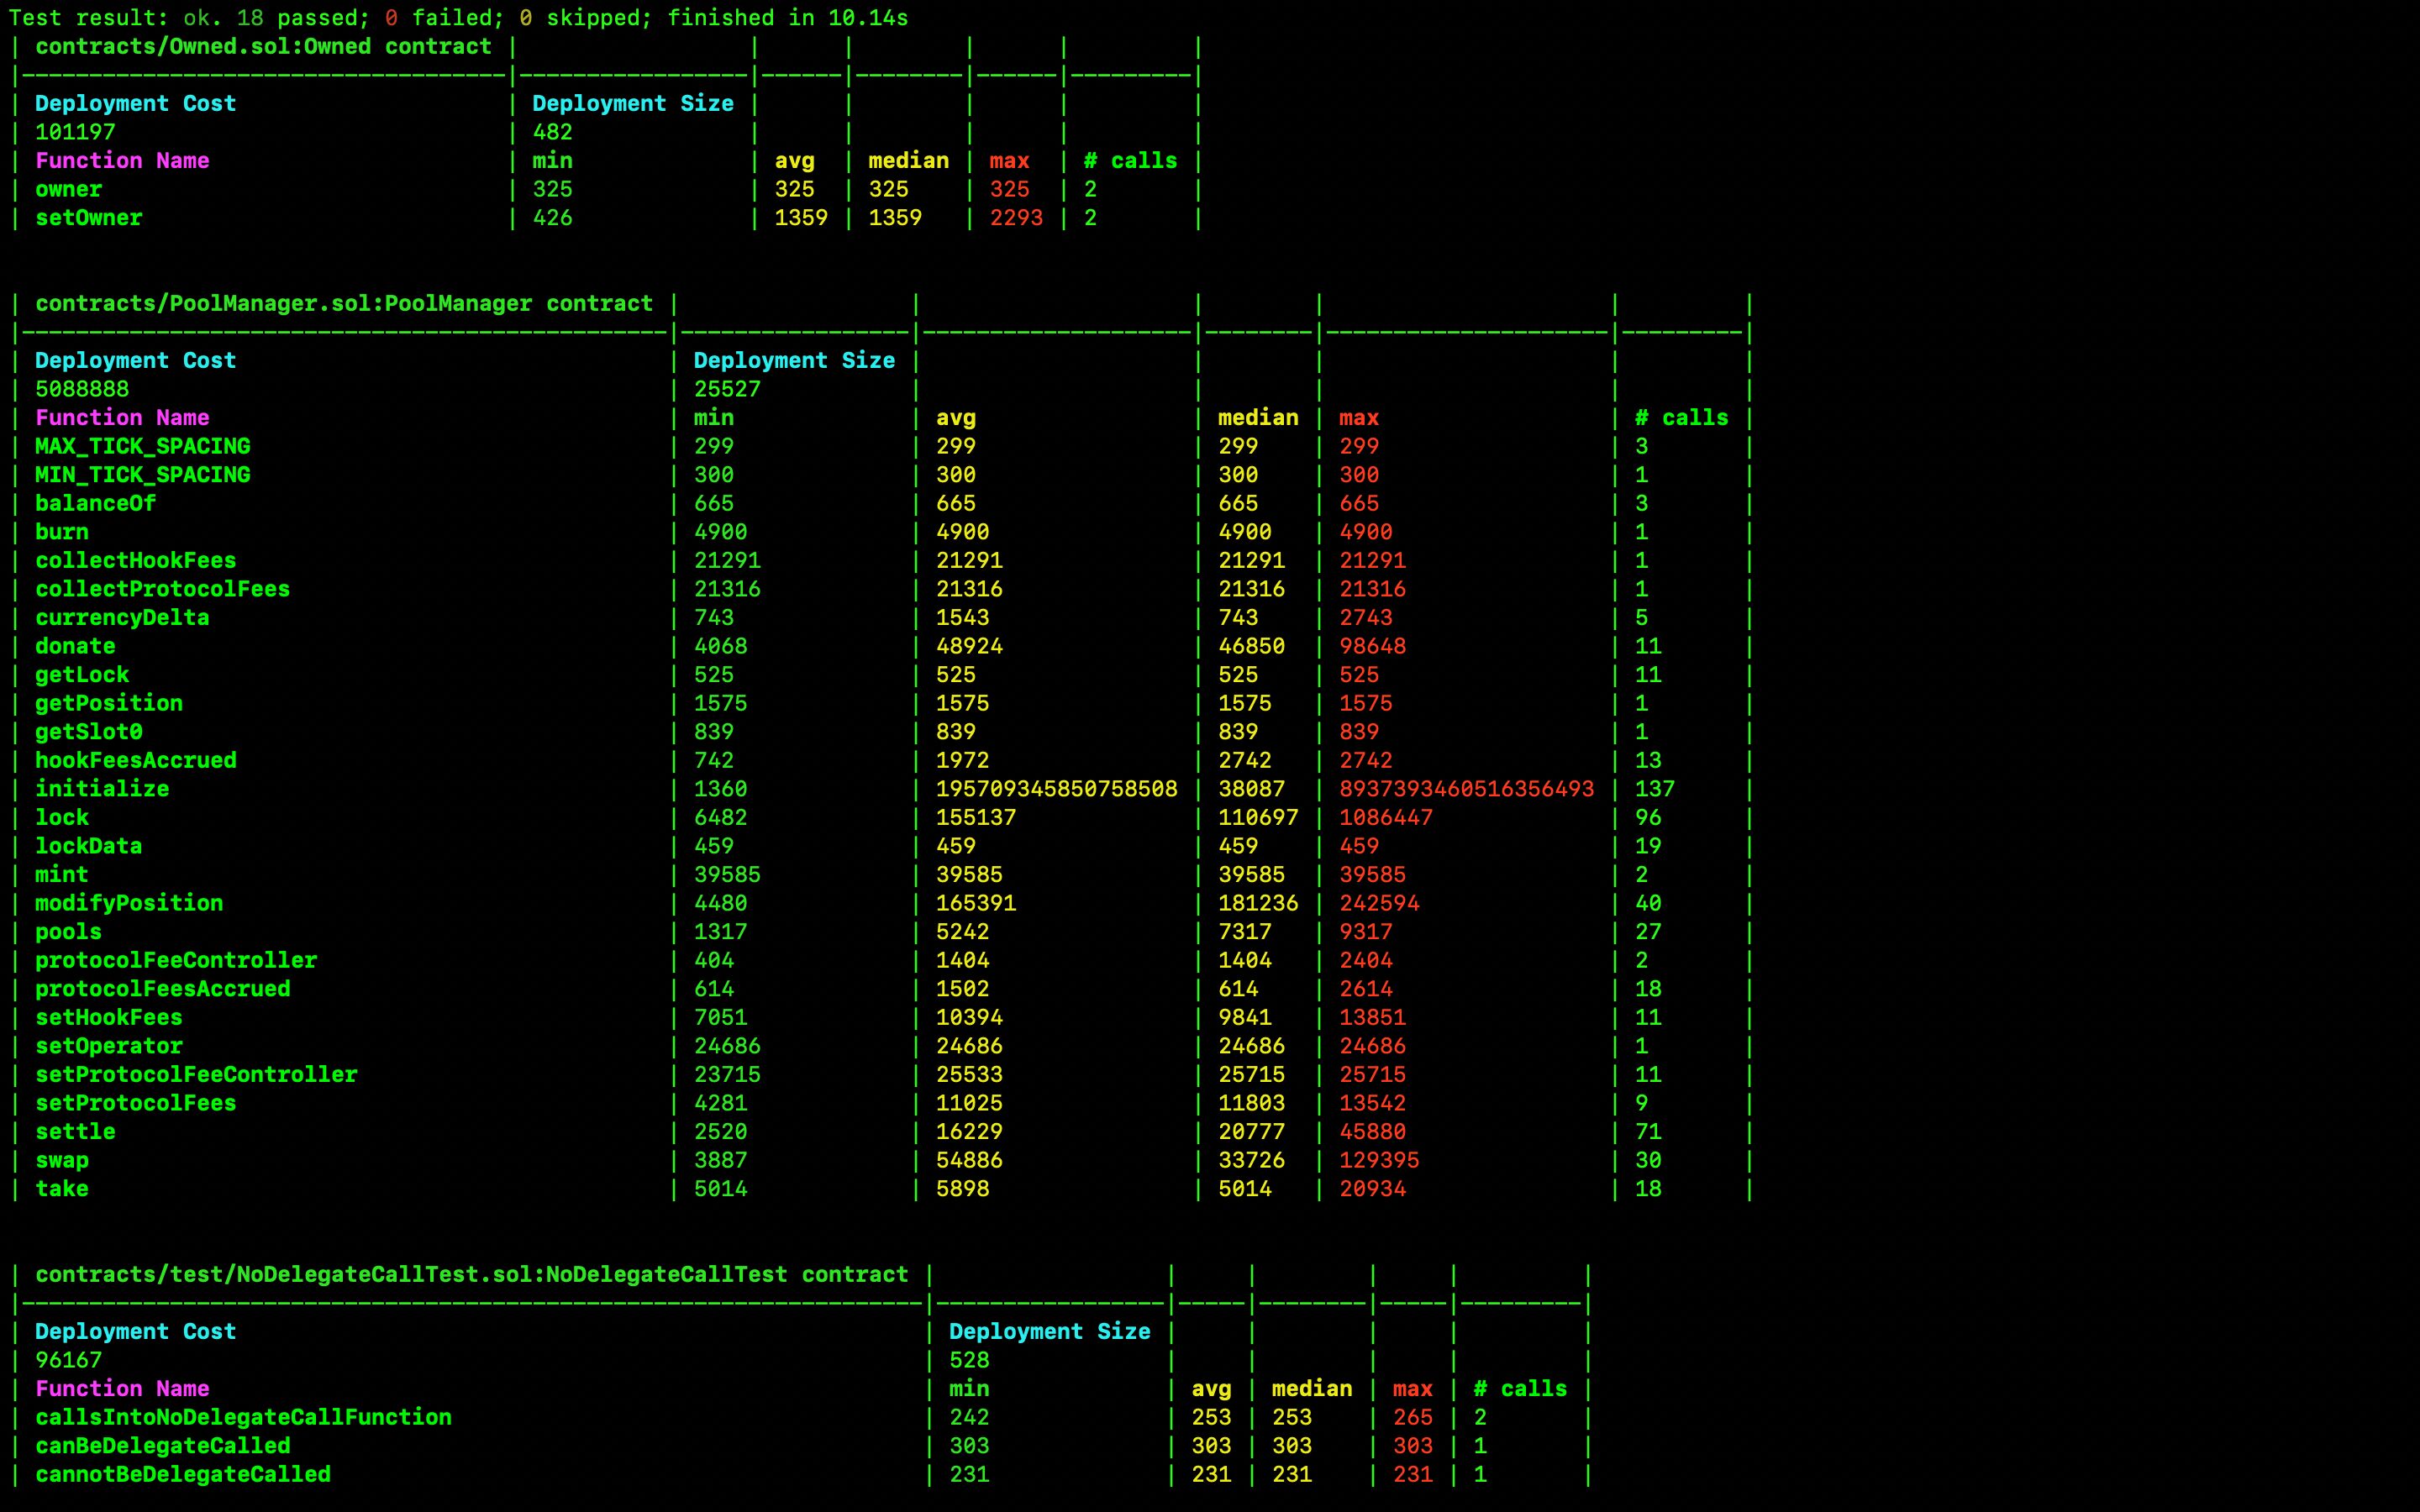2420x1512 pixels.
Task: Select 'contracts/Owned.sol:Owned contract' header text
Action: coord(263,46)
